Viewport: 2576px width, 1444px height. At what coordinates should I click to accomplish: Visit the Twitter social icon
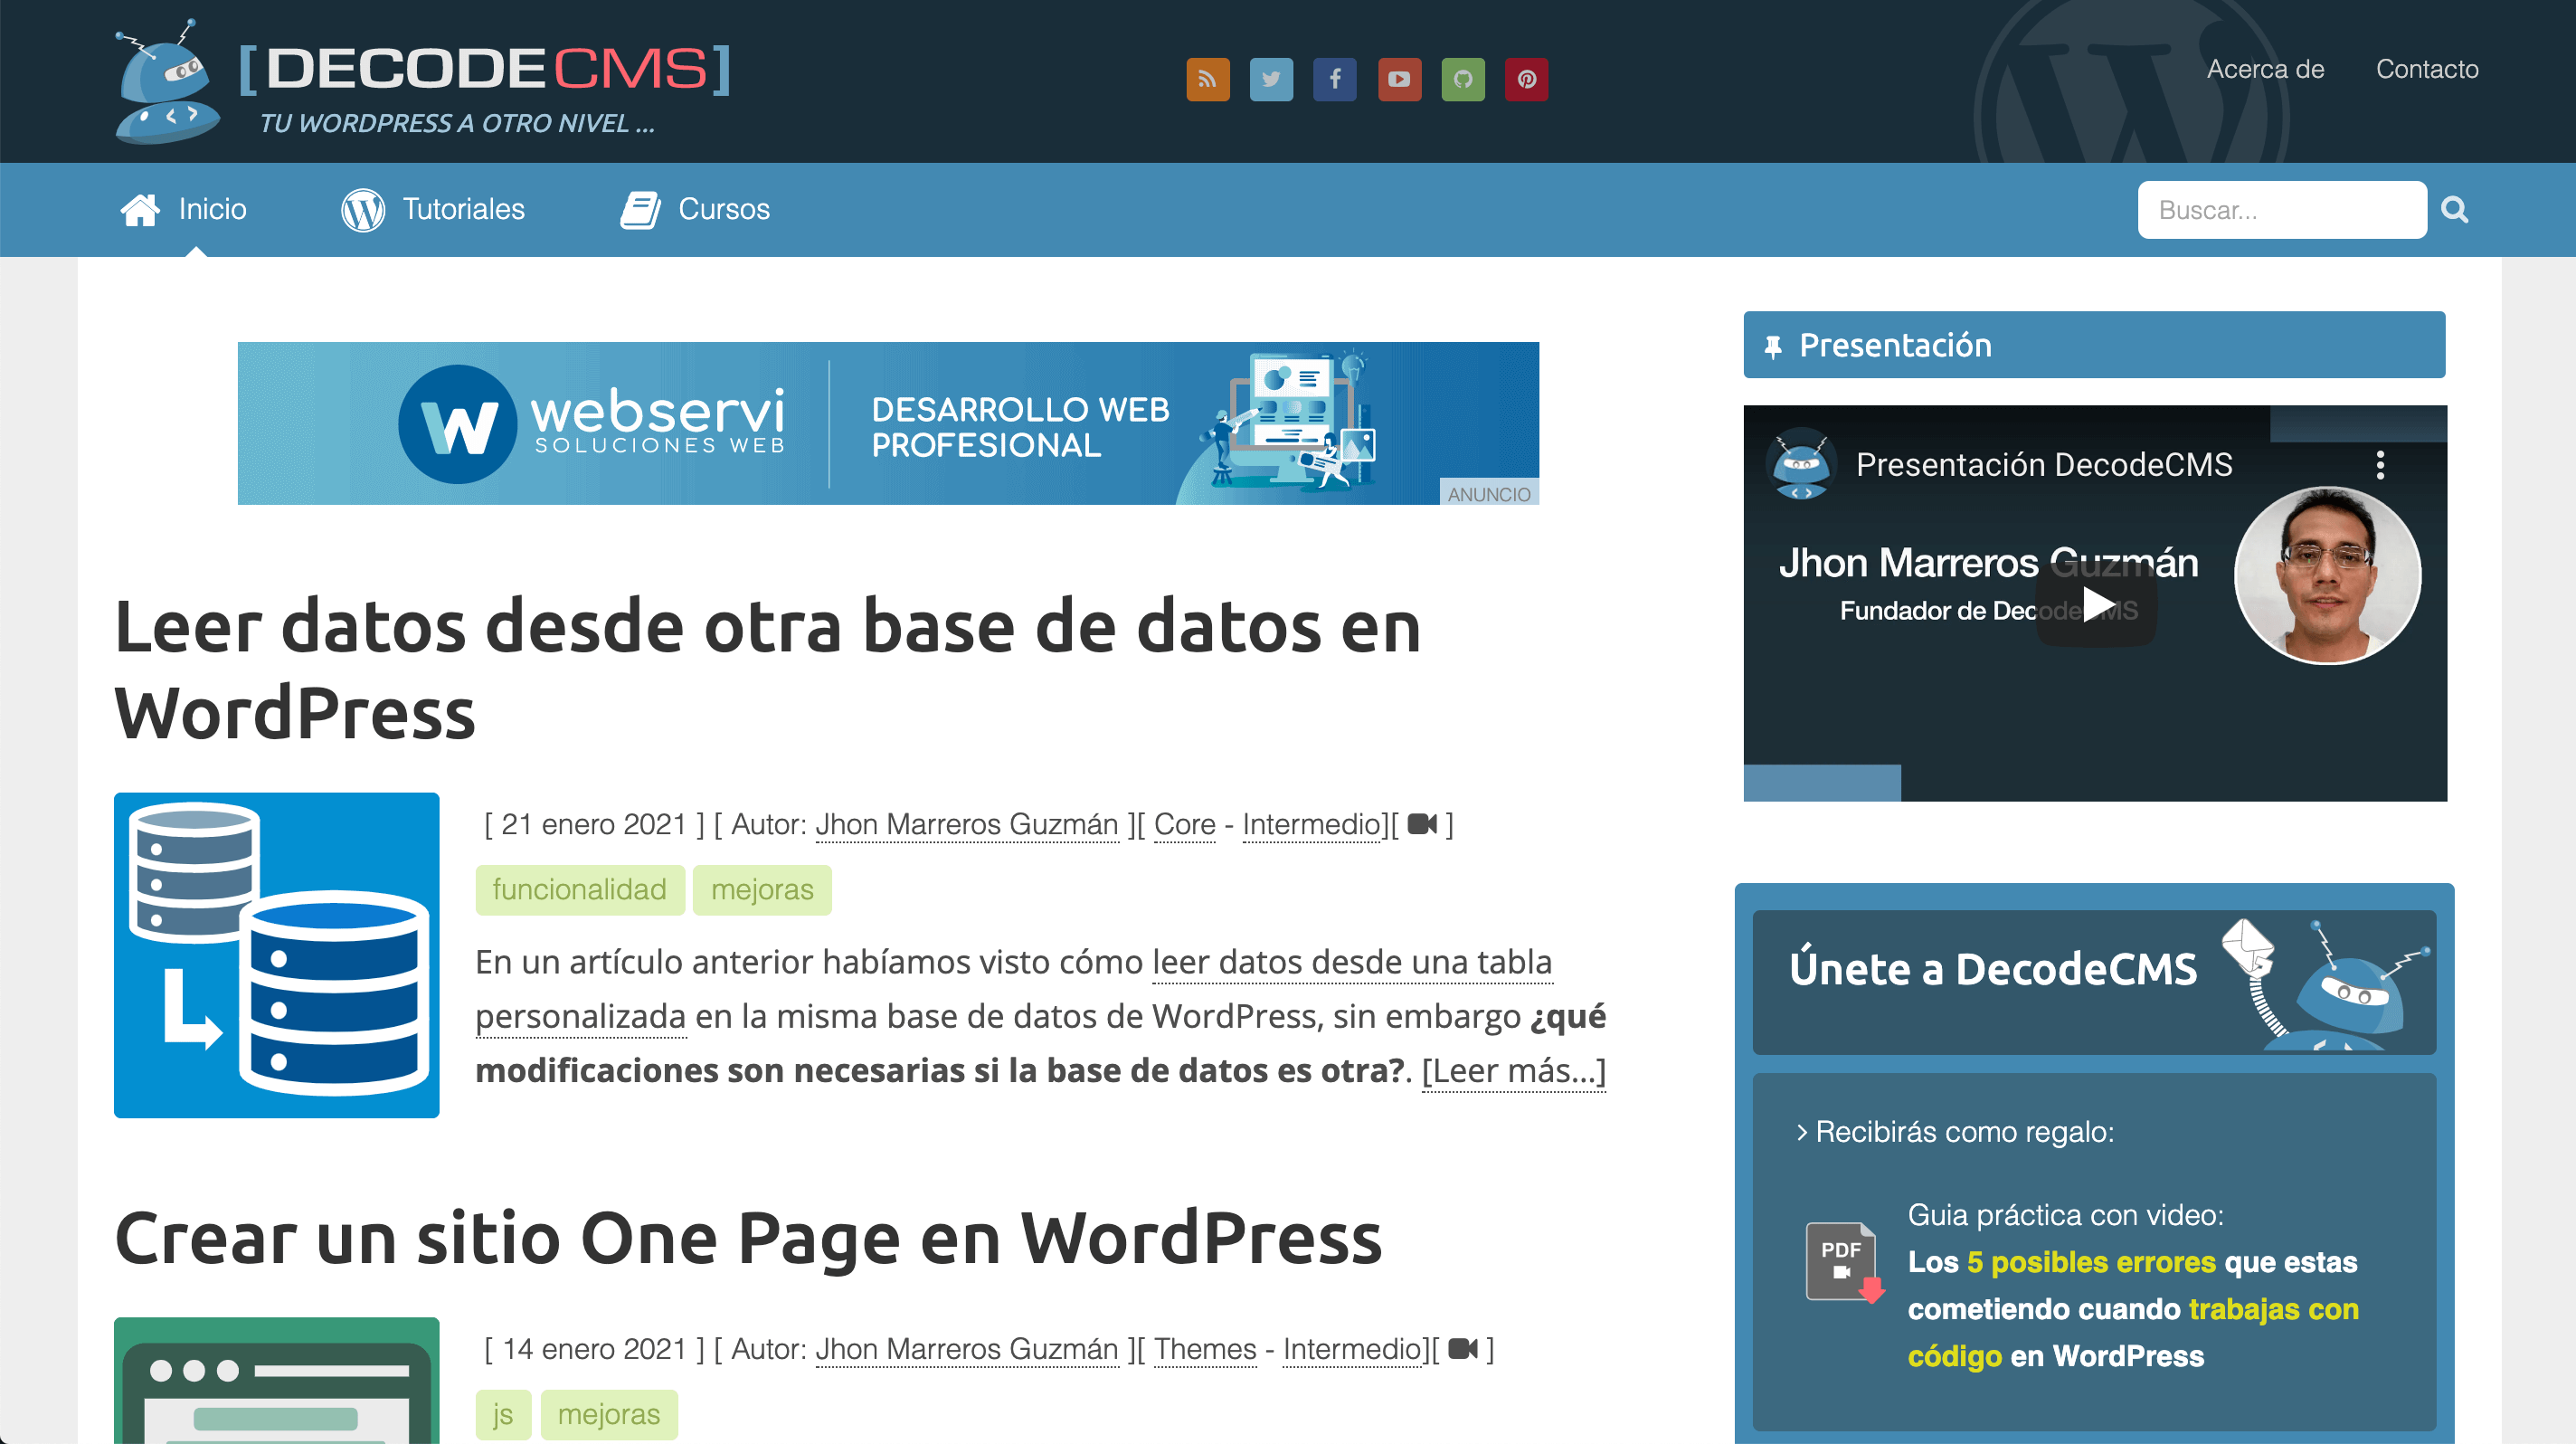pos(1271,79)
